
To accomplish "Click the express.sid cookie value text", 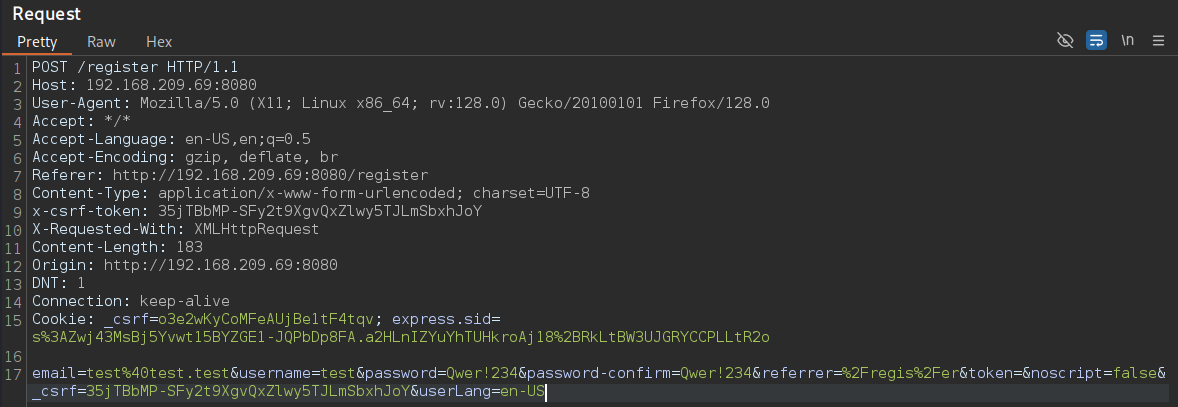I will pos(401,337).
